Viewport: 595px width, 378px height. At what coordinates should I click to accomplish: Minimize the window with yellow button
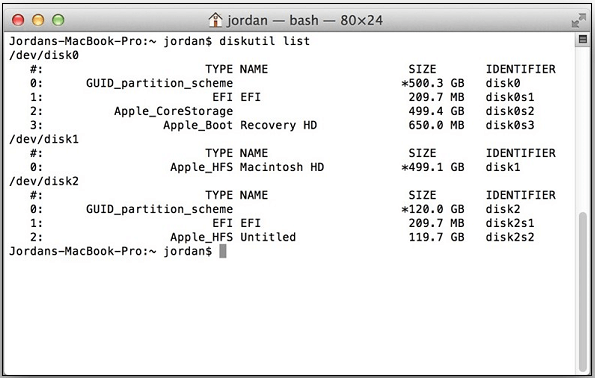[38, 20]
